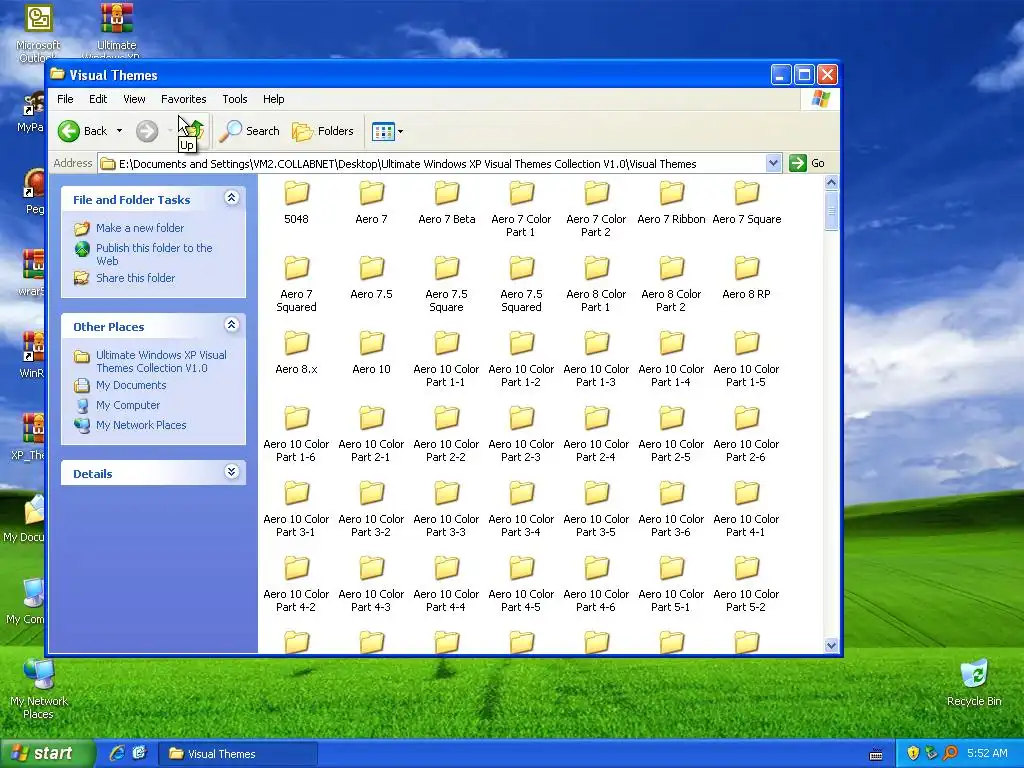
Task: Go to My Network Places in Other Places
Action: coord(130,425)
